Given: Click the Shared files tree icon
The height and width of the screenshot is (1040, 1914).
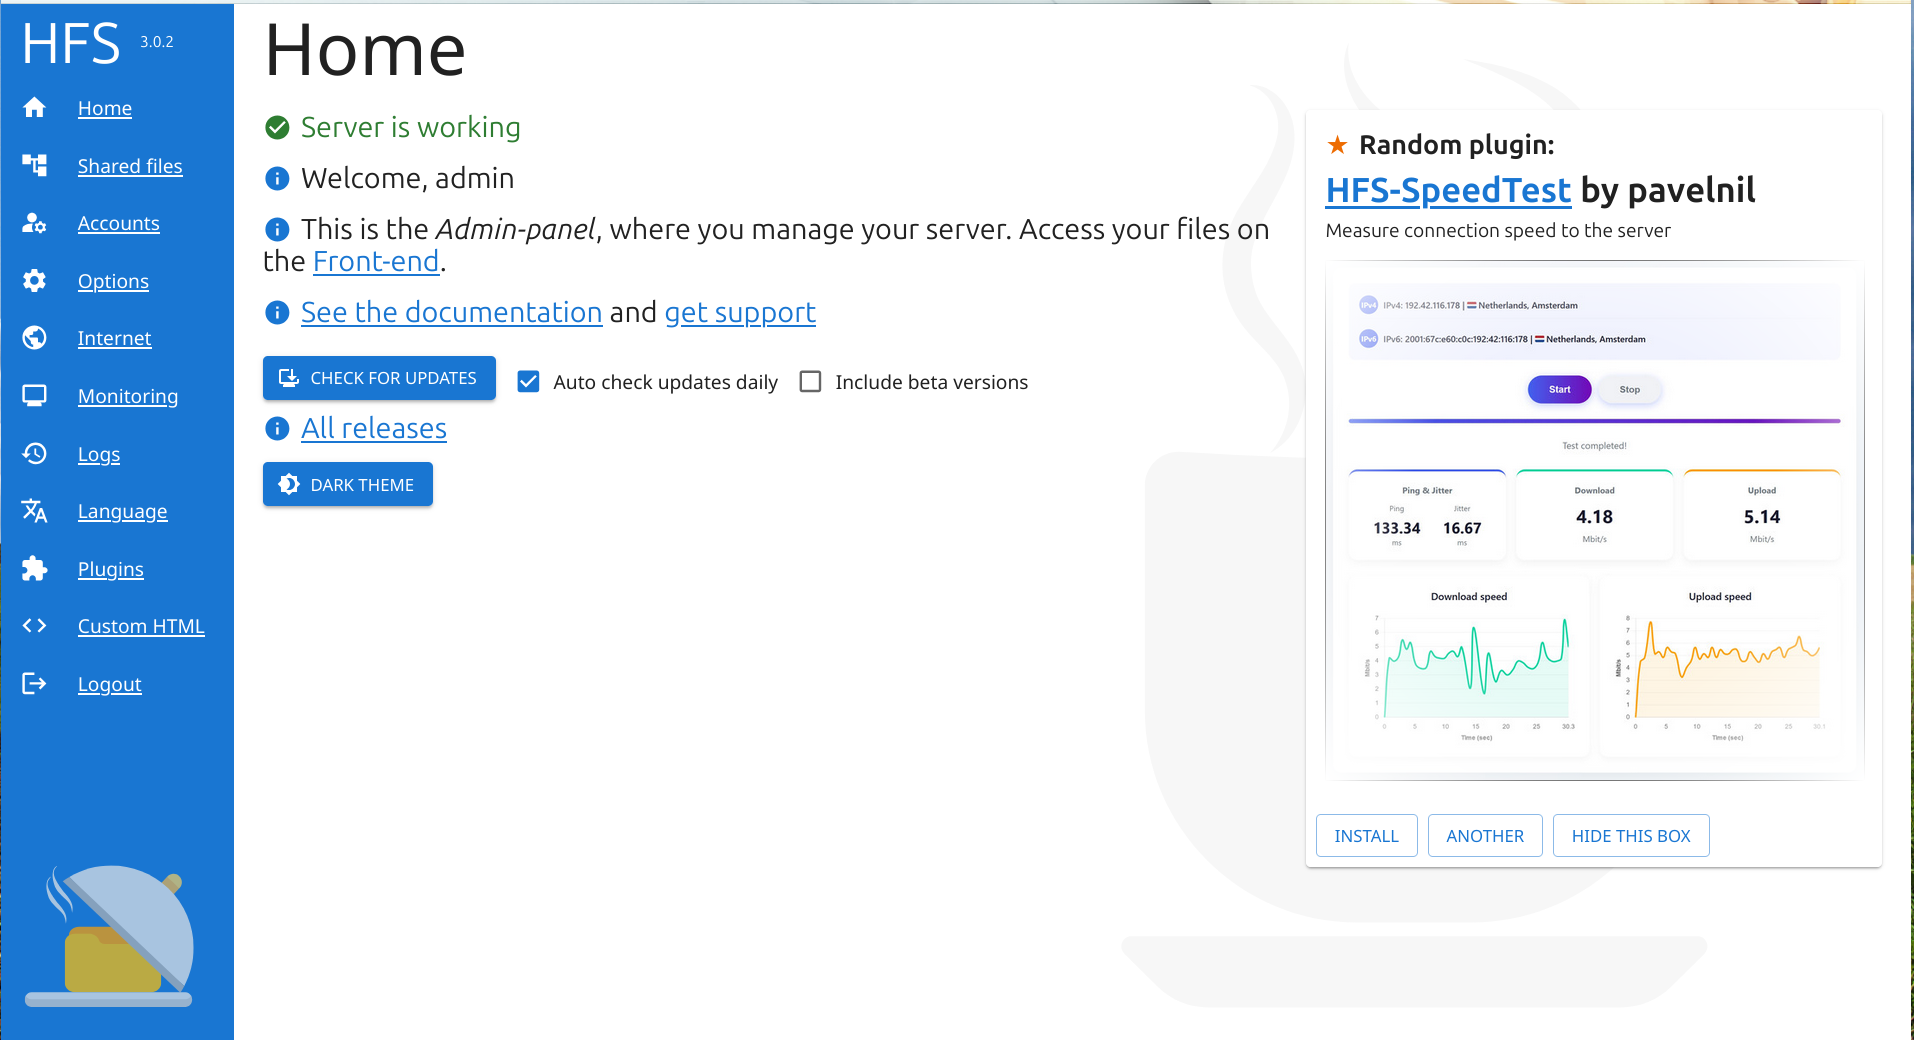Looking at the screenshot, I should click(34, 166).
